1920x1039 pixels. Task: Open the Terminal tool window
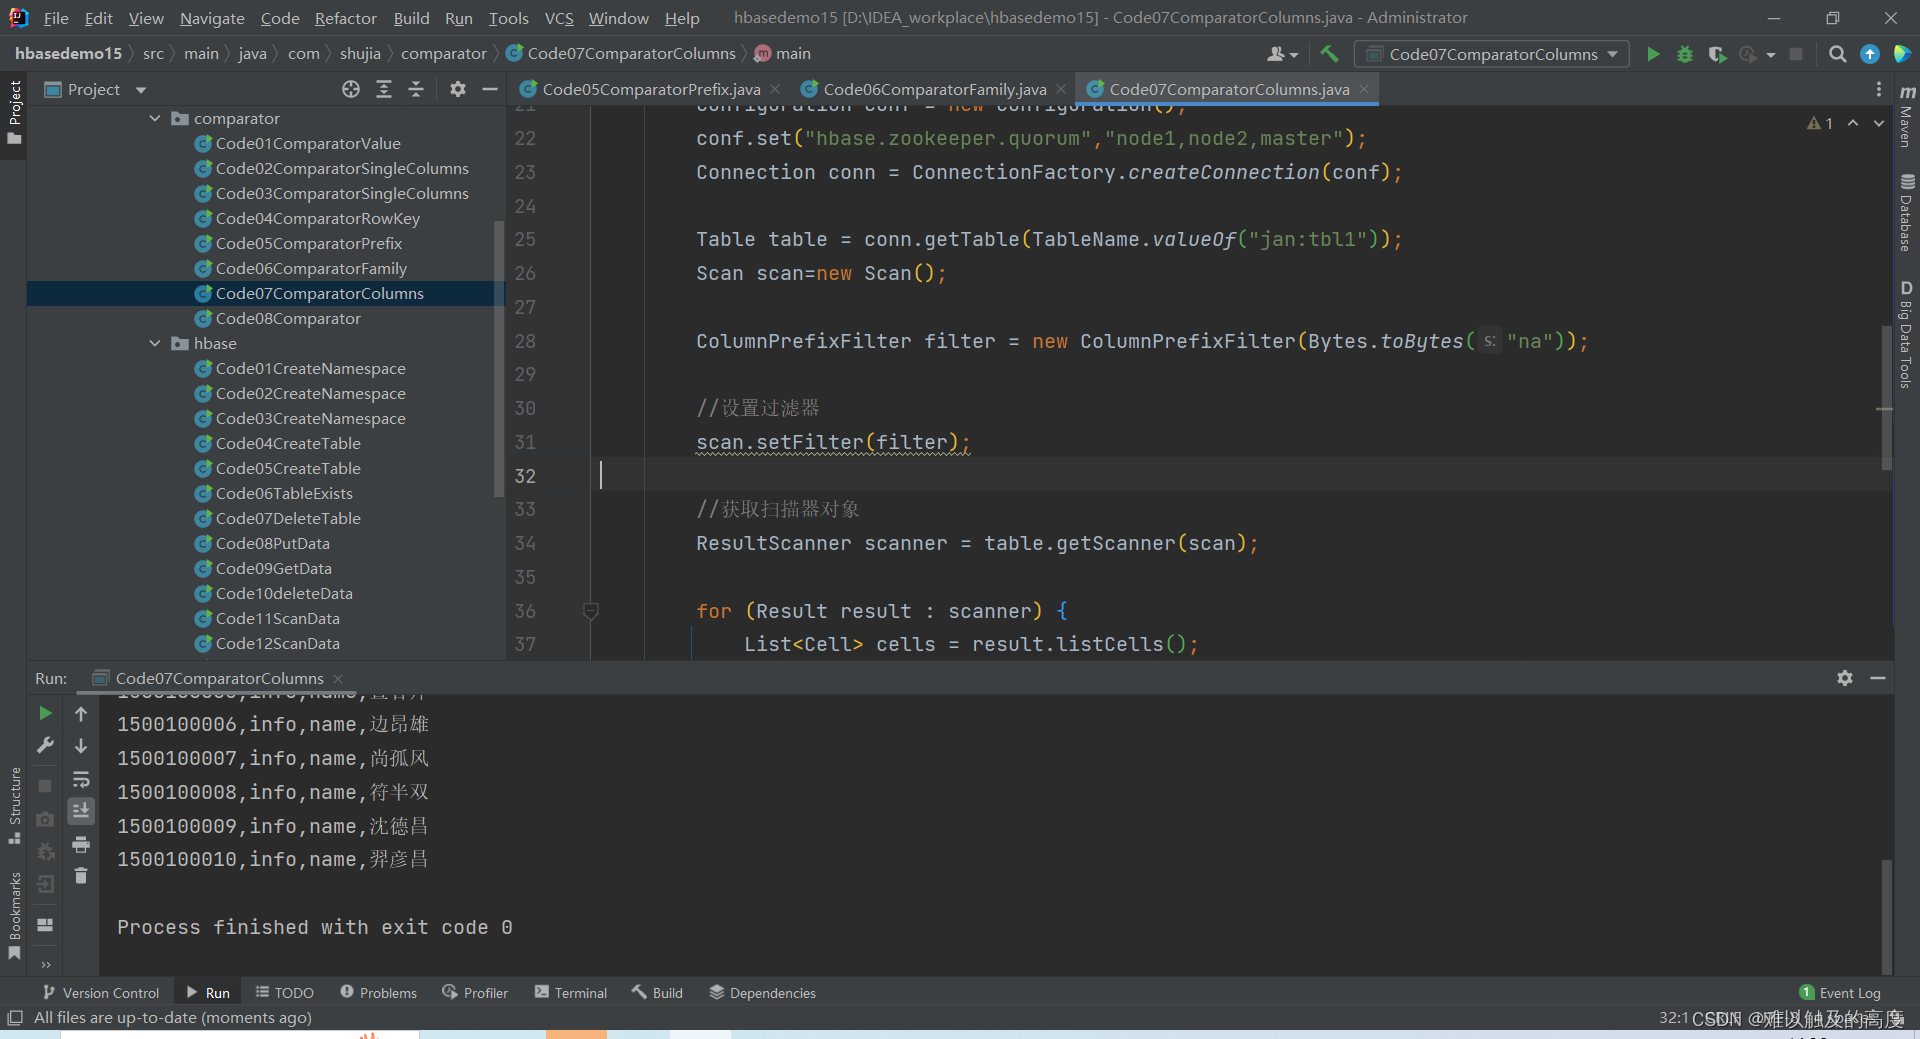(570, 993)
